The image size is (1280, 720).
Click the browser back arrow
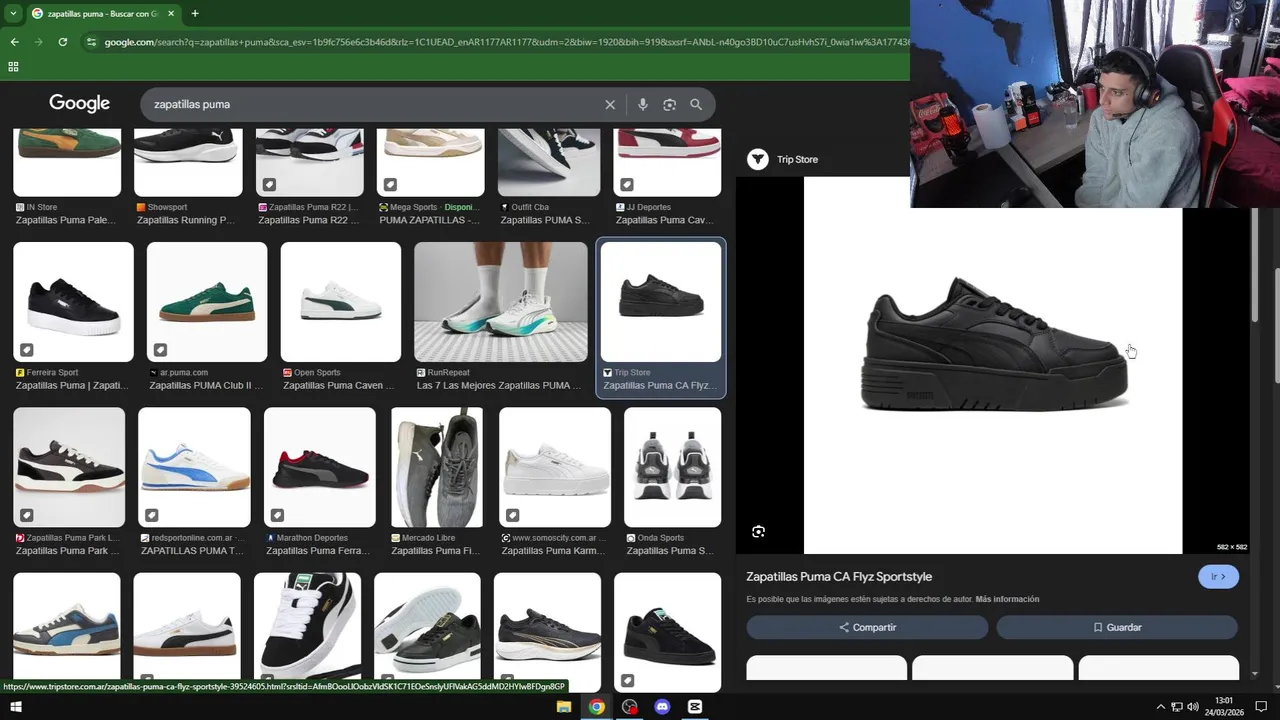14,42
